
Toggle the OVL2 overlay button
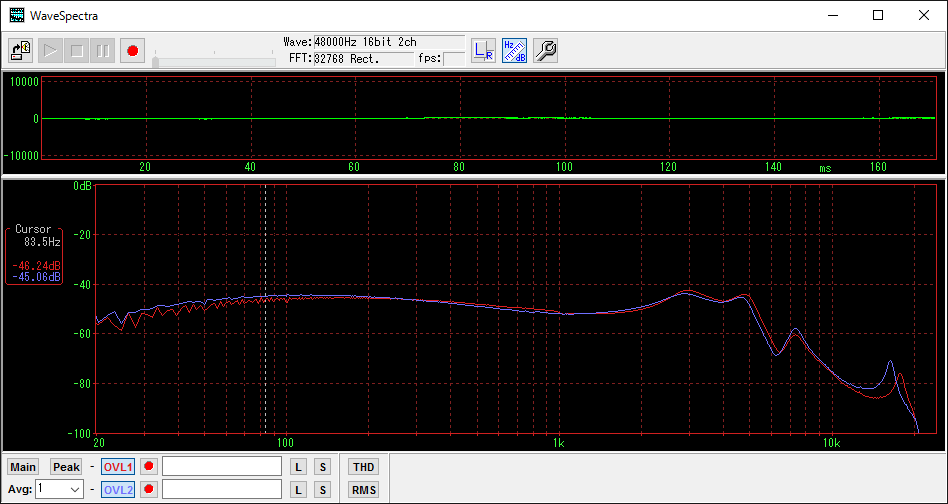pos(118,489)
